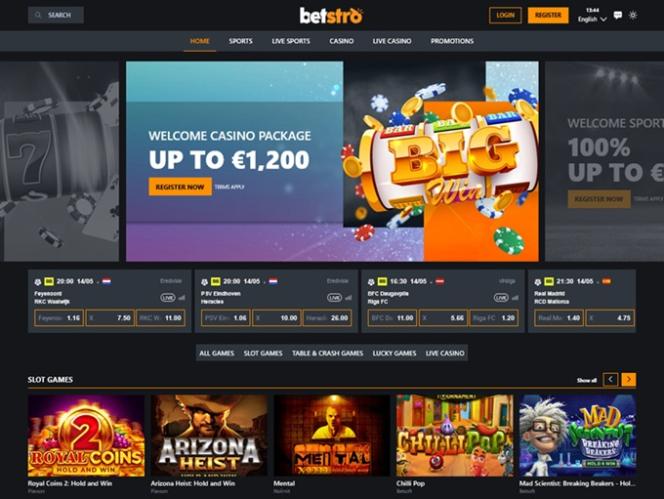Switch to Table & Crash Games filter
Viewport: 664px width, 499px height.
tap(327, 353)
